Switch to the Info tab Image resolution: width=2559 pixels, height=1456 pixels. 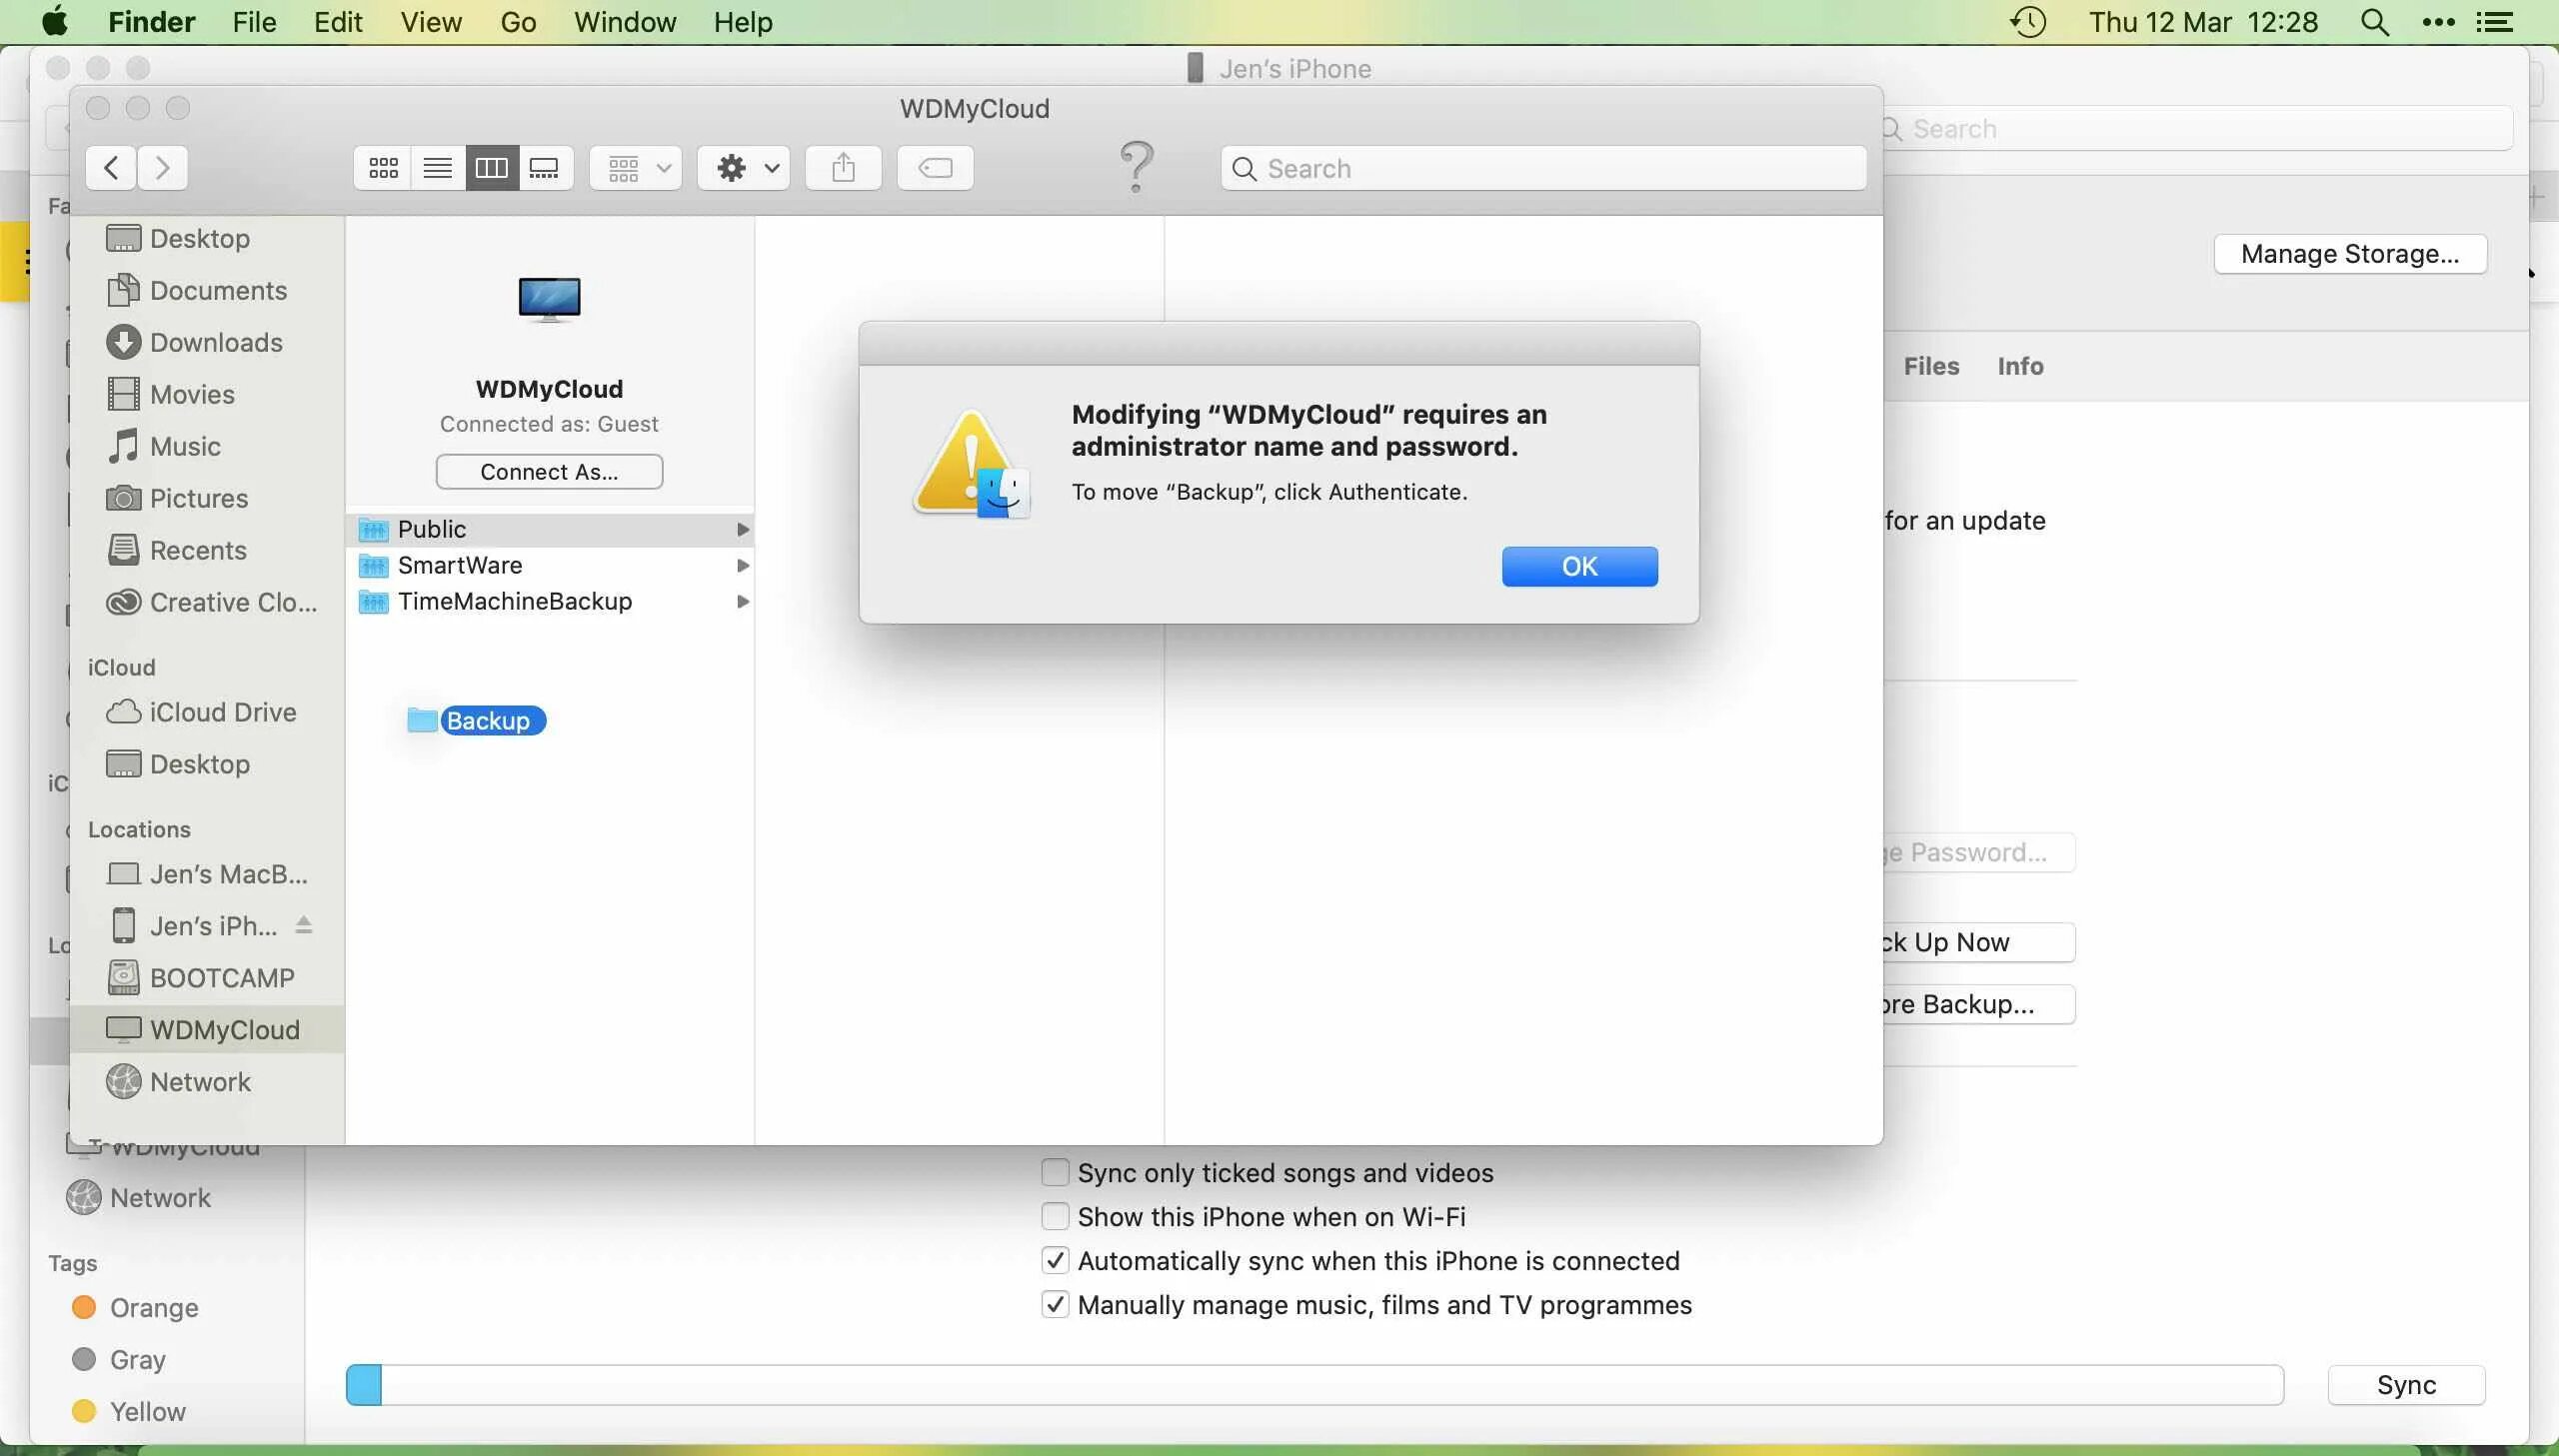pyautogui.click(x=2019, y=366)
